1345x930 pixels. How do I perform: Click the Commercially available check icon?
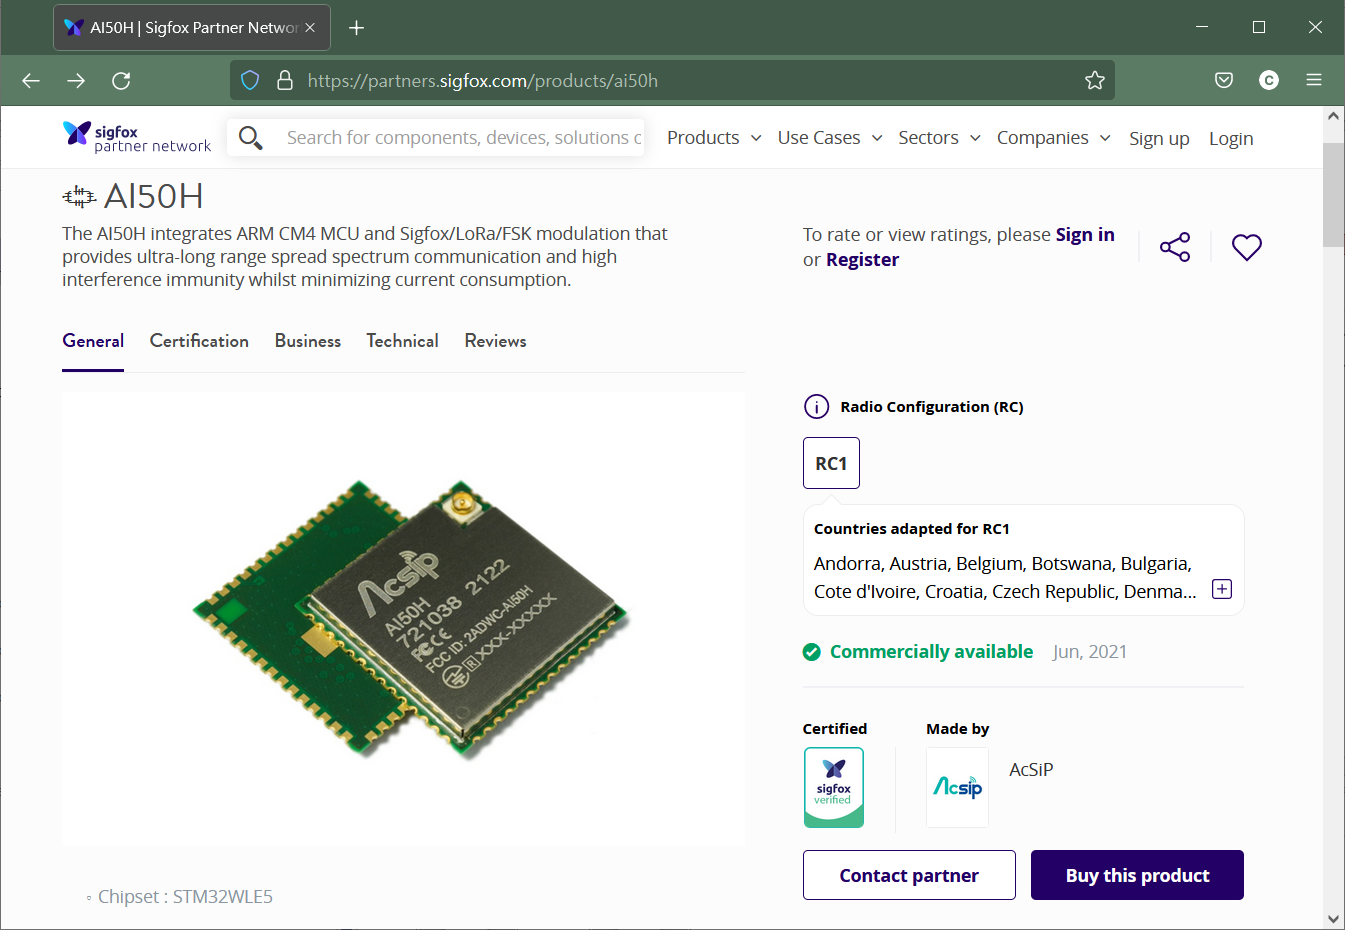point(812,652)
